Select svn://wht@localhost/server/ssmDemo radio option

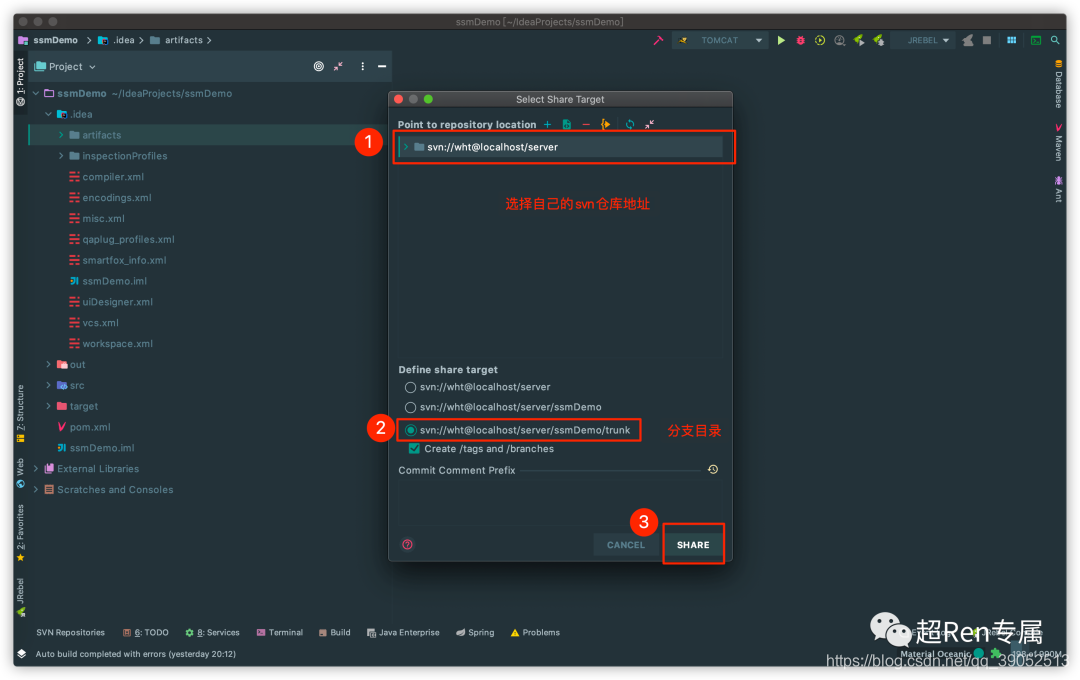click(x=411, y=408)
